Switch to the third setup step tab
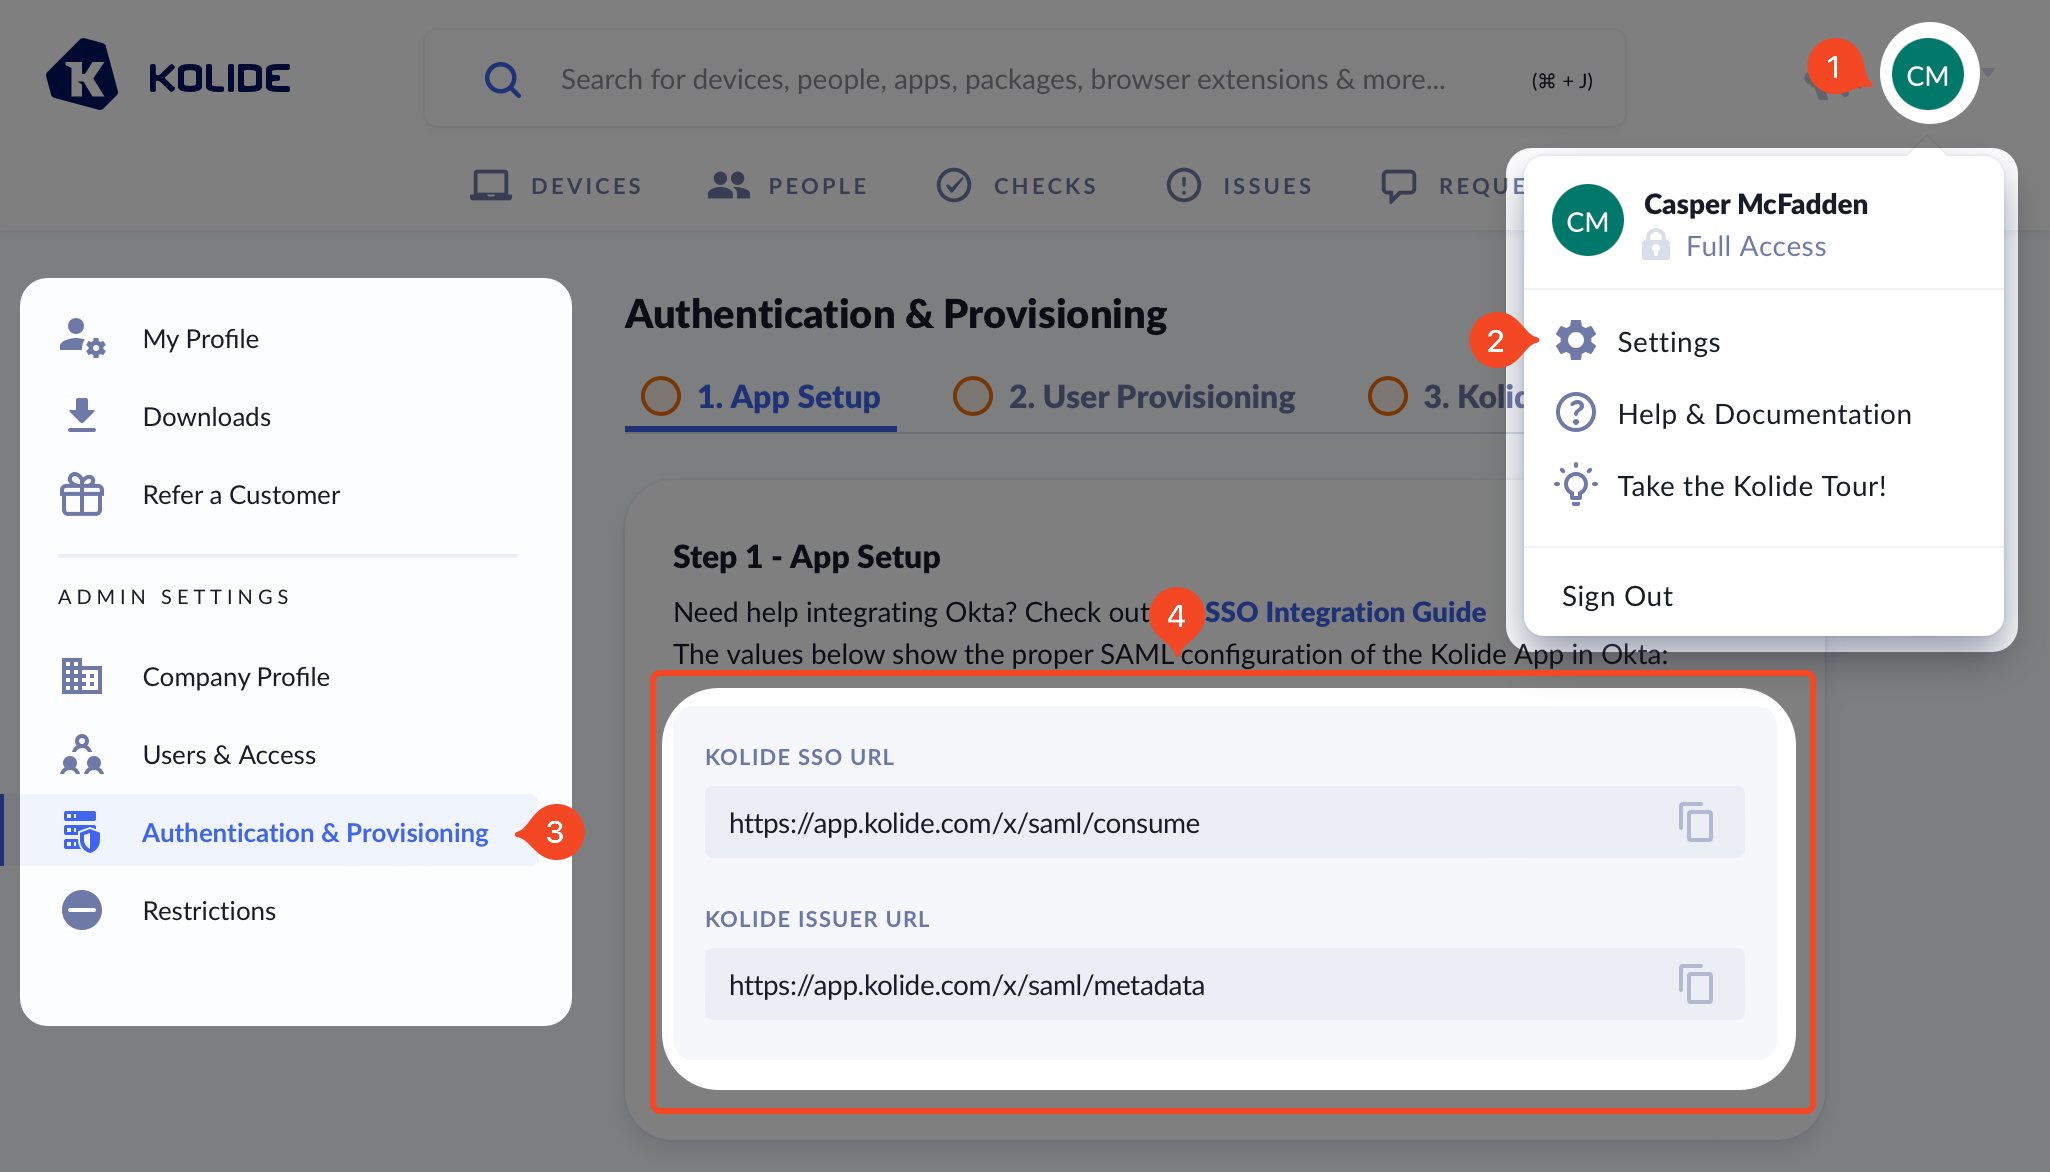The image size is (2050, 1172). tap(1446, 397)
